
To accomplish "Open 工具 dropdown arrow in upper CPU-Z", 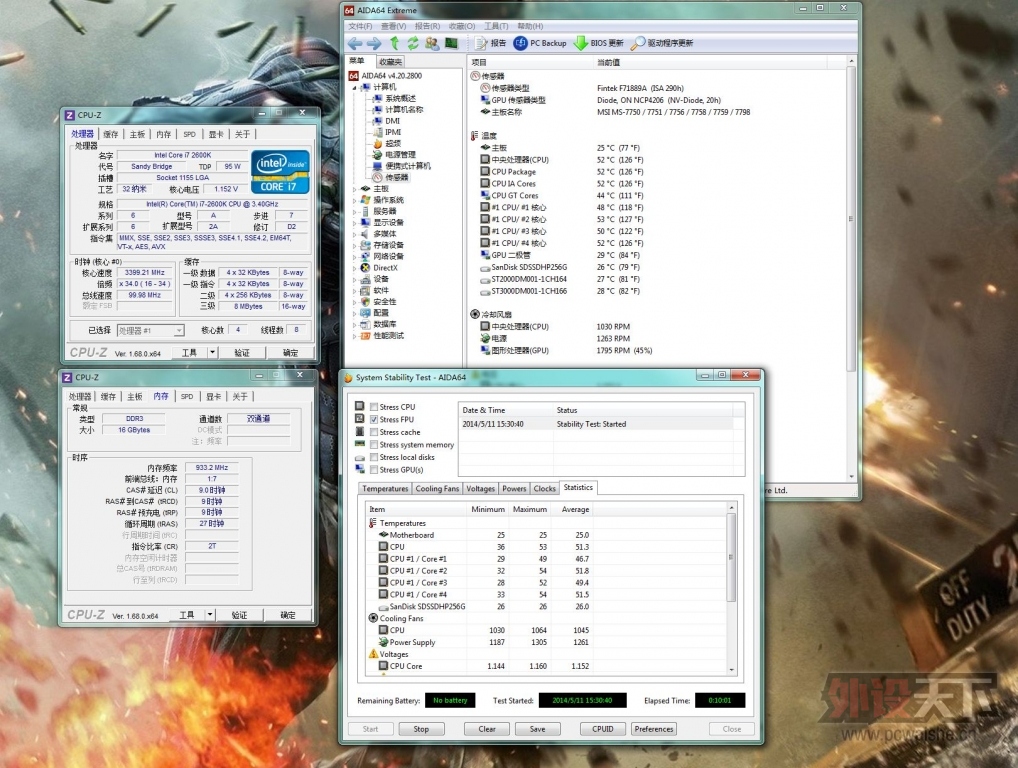I will [212, 353].
